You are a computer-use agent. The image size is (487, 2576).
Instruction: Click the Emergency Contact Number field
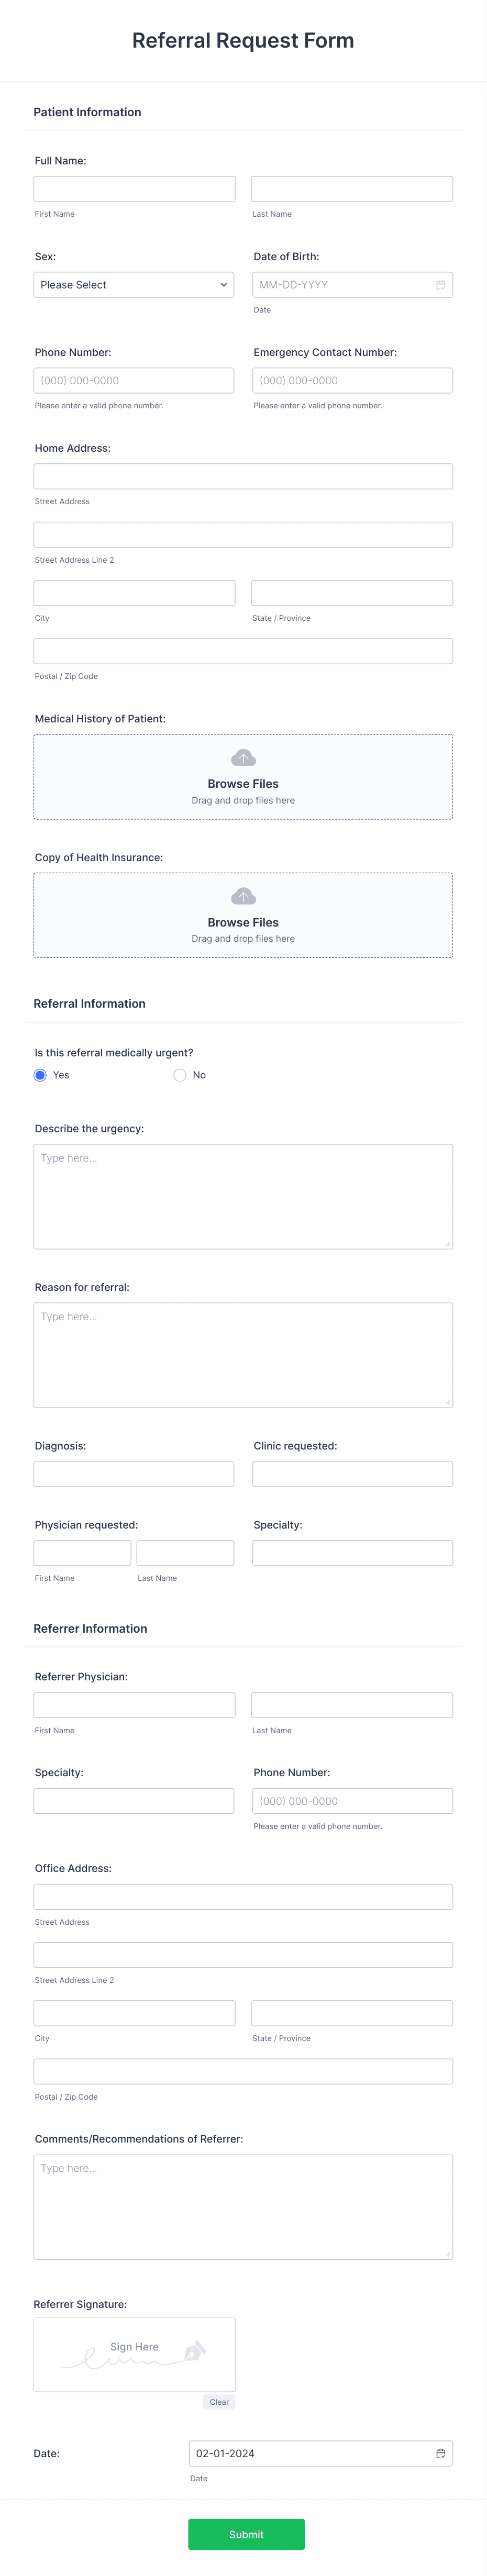click(x=352, y=380)
